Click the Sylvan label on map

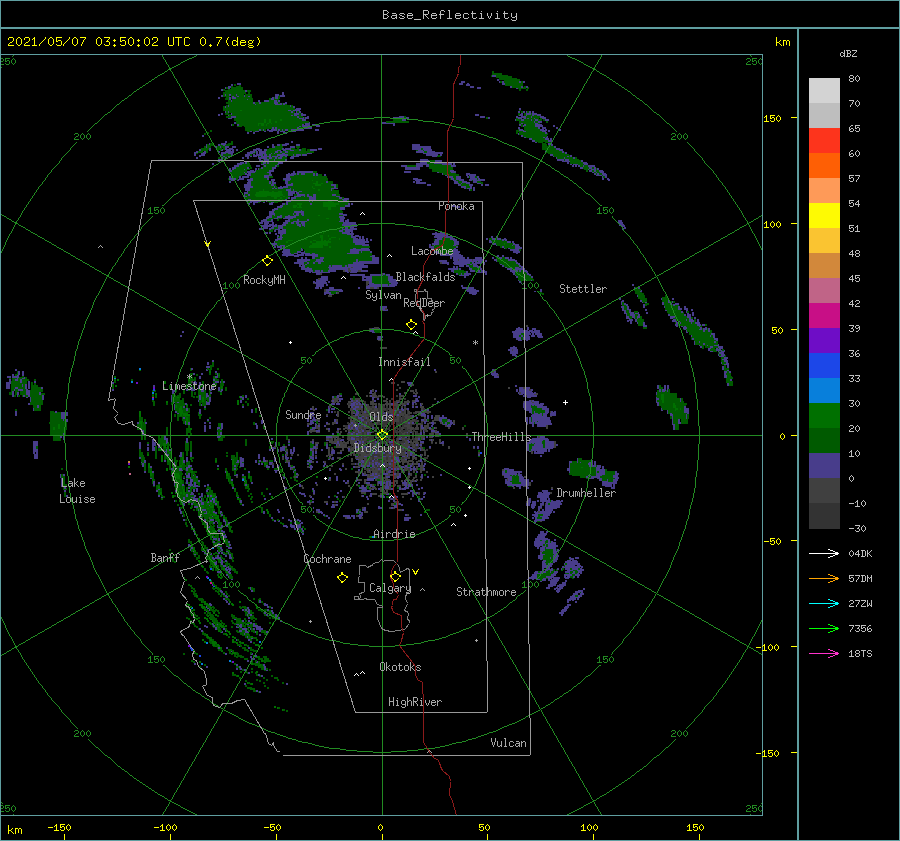pyautogui.click(x=383, y=295)
